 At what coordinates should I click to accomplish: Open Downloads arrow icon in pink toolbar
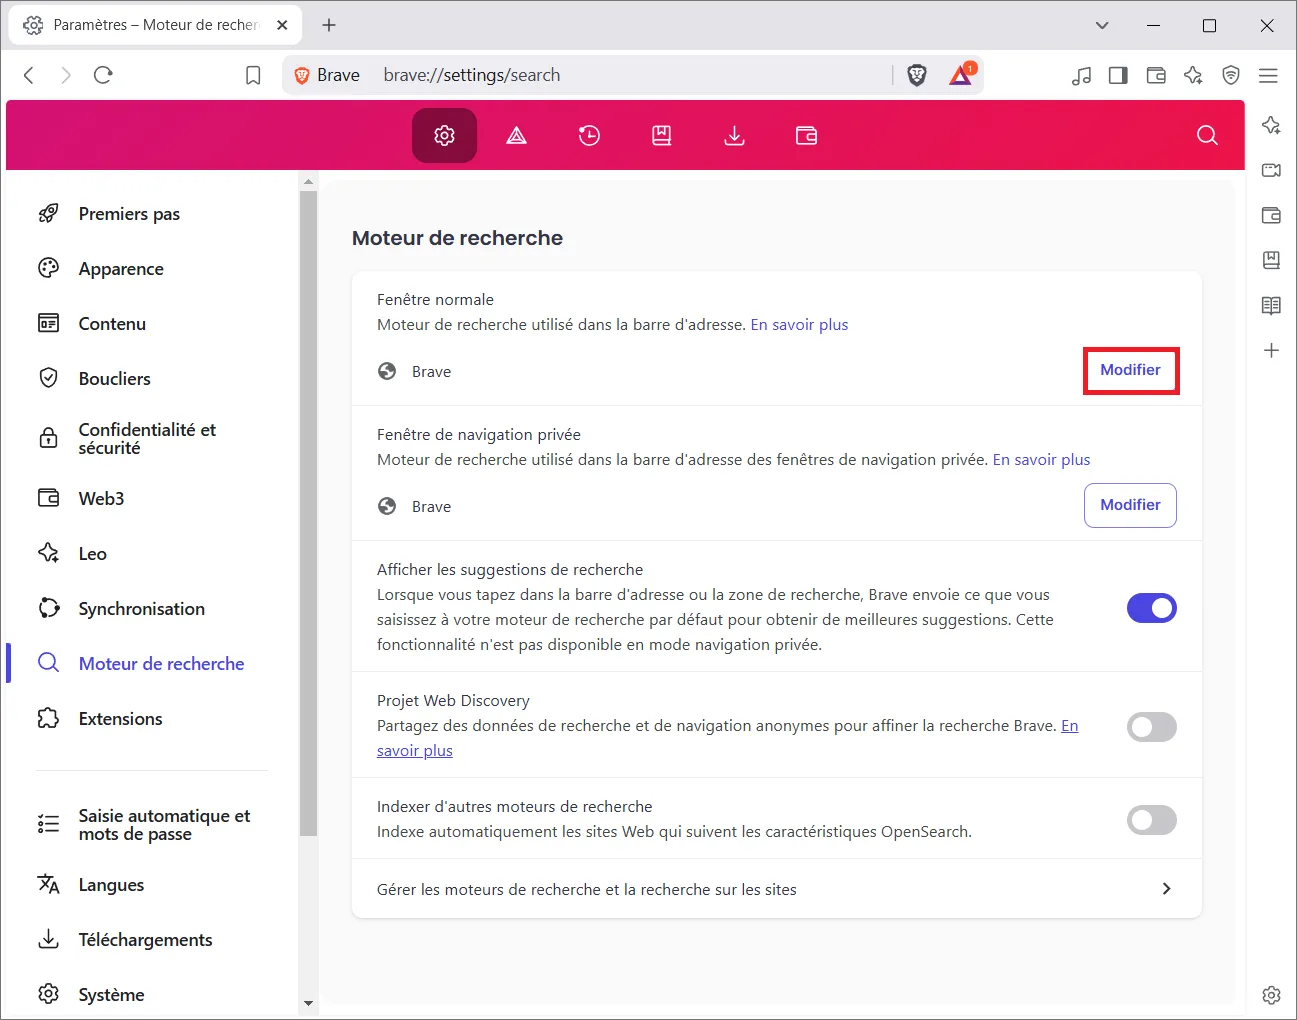click(x=734, y=135)
